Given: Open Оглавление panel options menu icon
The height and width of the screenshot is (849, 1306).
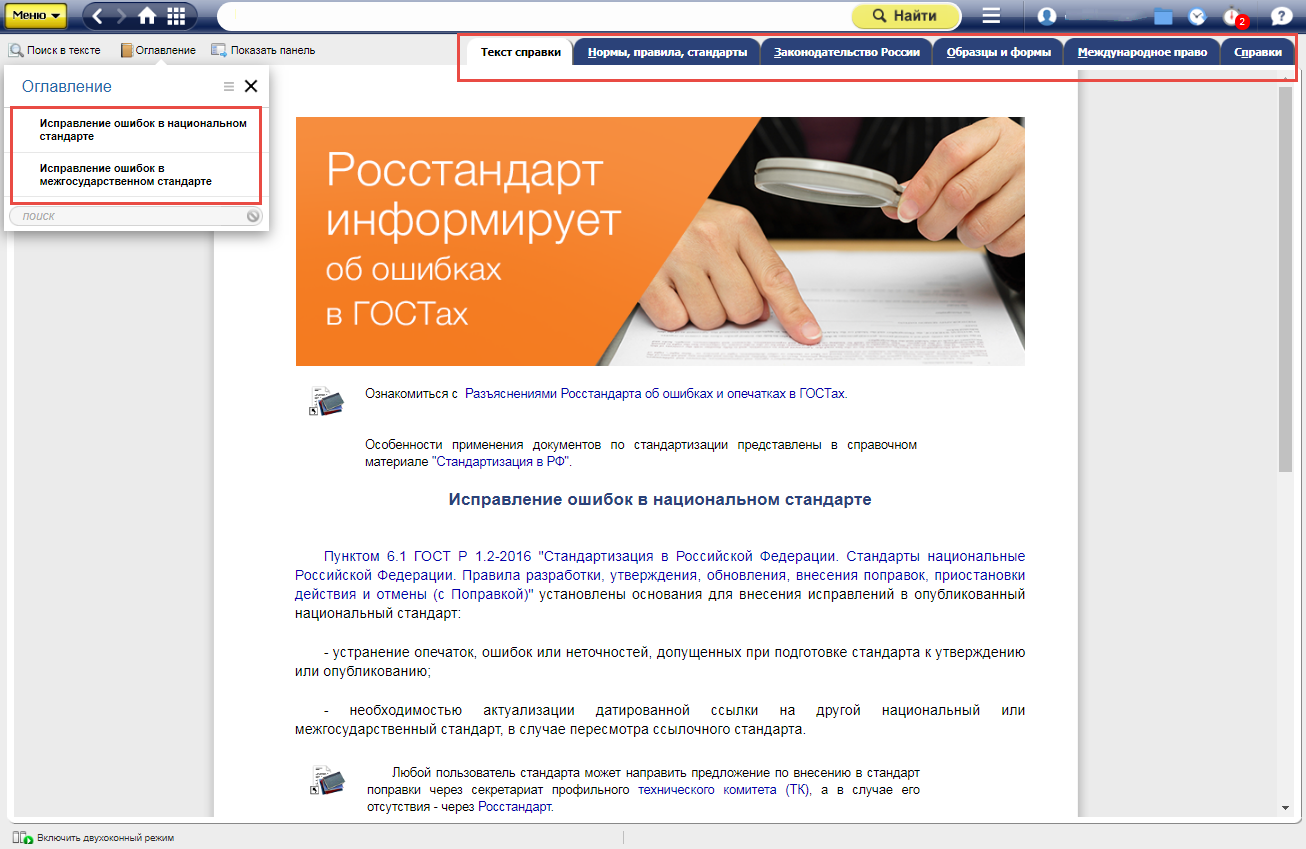Looking at the screenshot, I should pyautogui.click(x=229, y=87).
